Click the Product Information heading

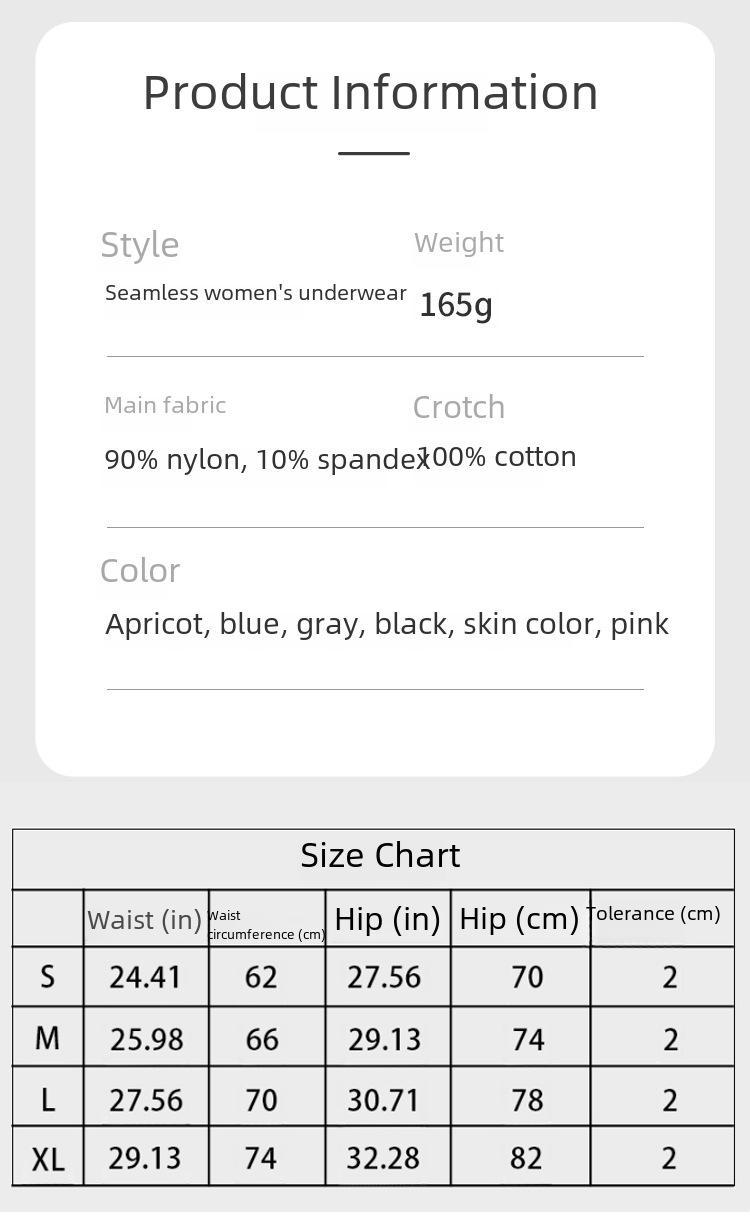[371, 92]
